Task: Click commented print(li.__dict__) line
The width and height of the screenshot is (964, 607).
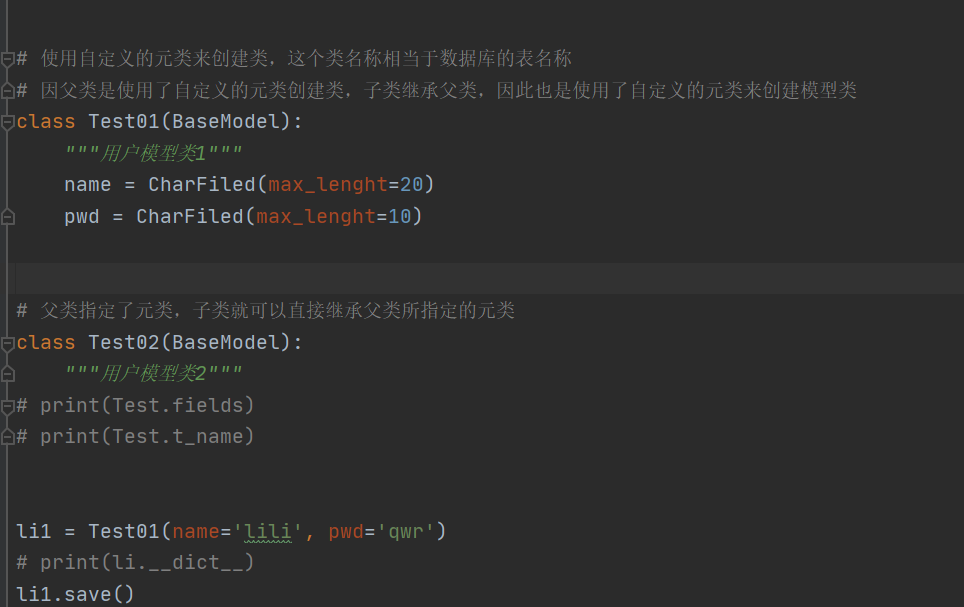Action: pos(135,563)
